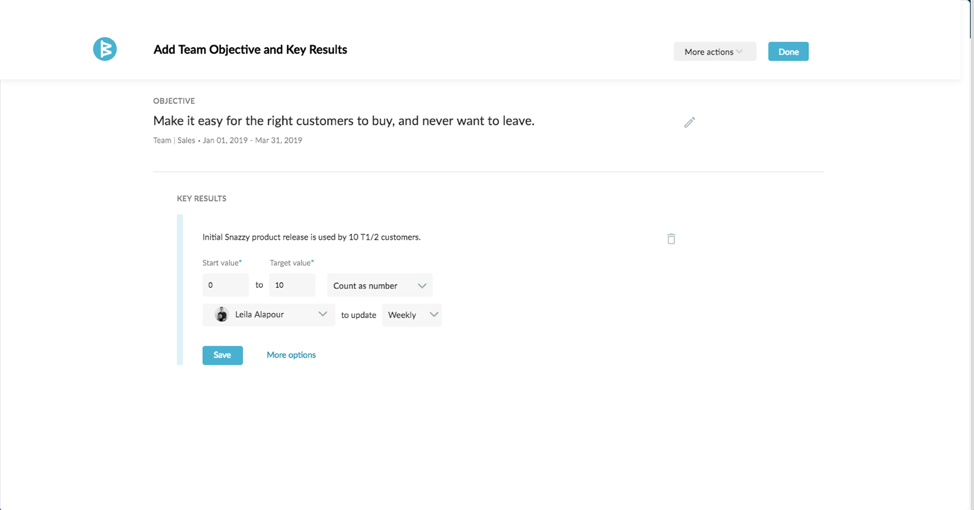Change the Weekly update frequency dropdown

pos(412,315)
